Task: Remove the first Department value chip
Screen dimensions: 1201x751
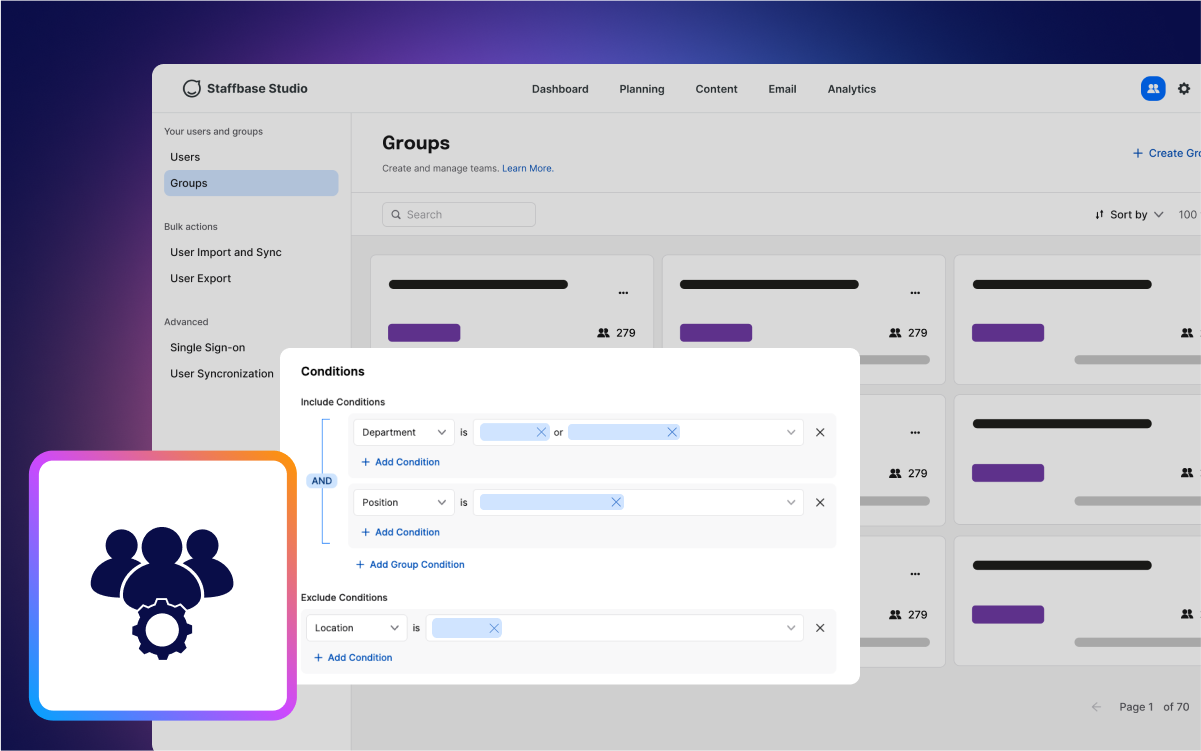Action: tap(541, 432)
